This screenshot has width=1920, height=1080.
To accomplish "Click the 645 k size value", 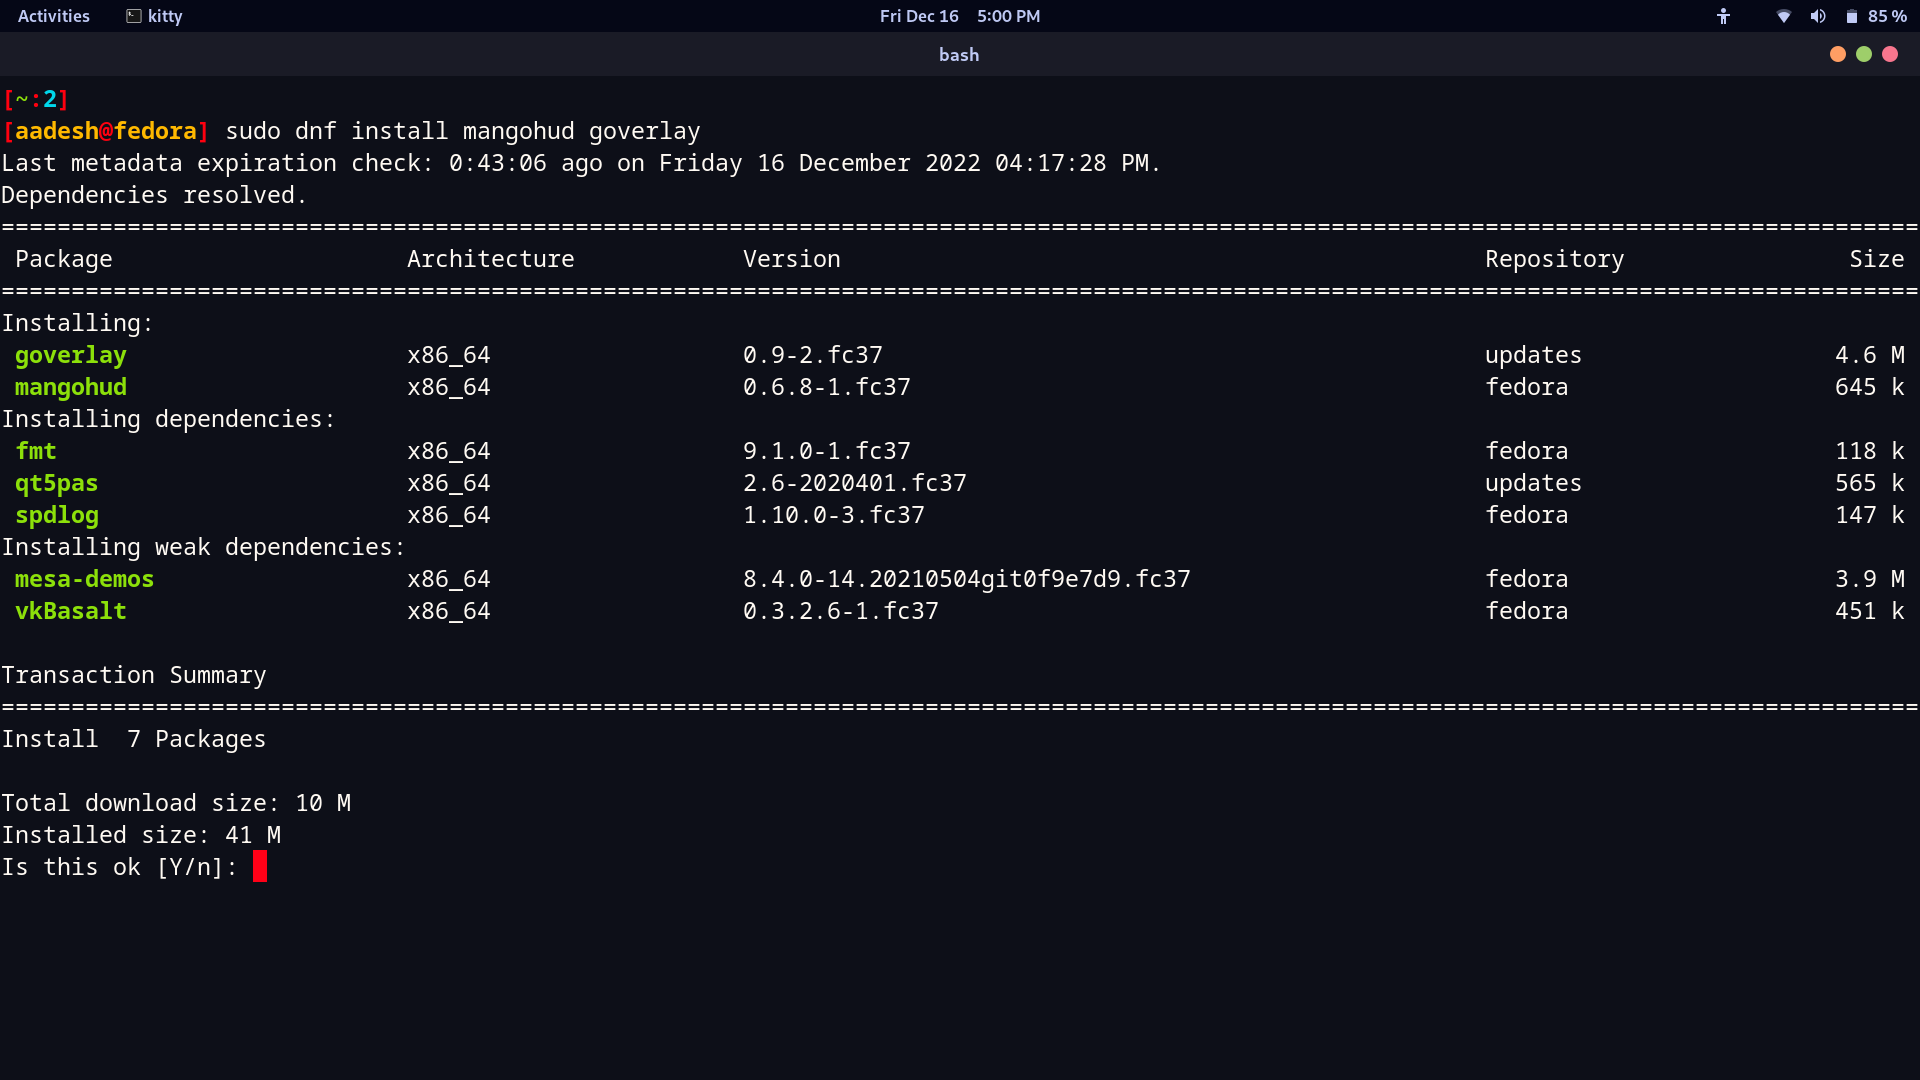I will tap(1870, 387).
